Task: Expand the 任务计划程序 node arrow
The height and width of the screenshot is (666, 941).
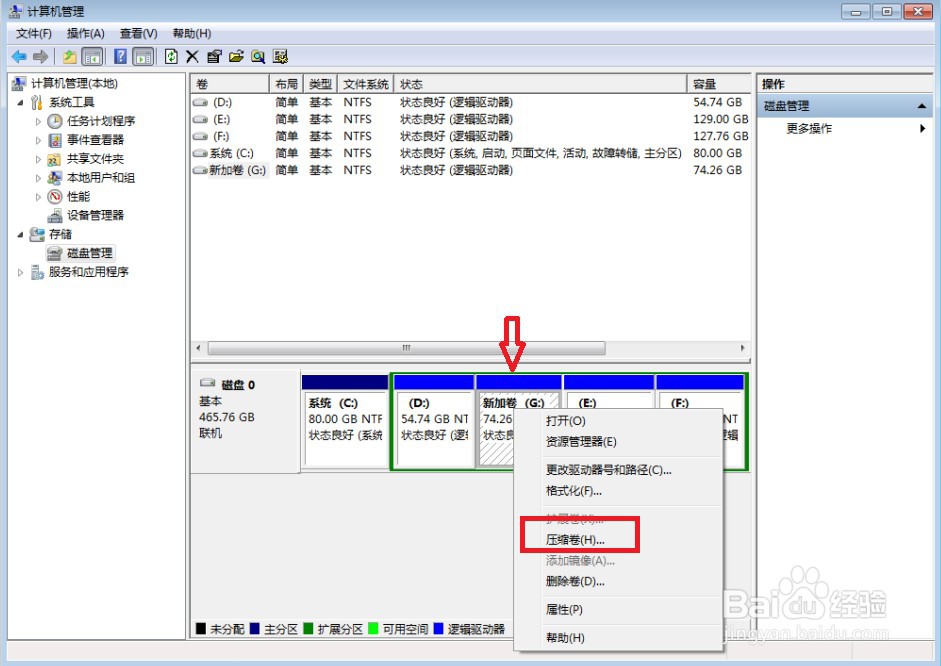Action: (38, 122)
